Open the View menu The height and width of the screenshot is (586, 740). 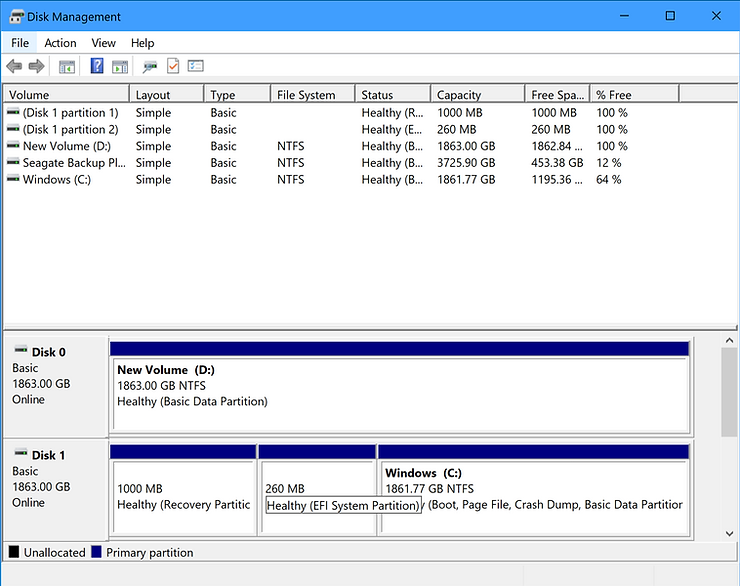(x=104, y=43)
